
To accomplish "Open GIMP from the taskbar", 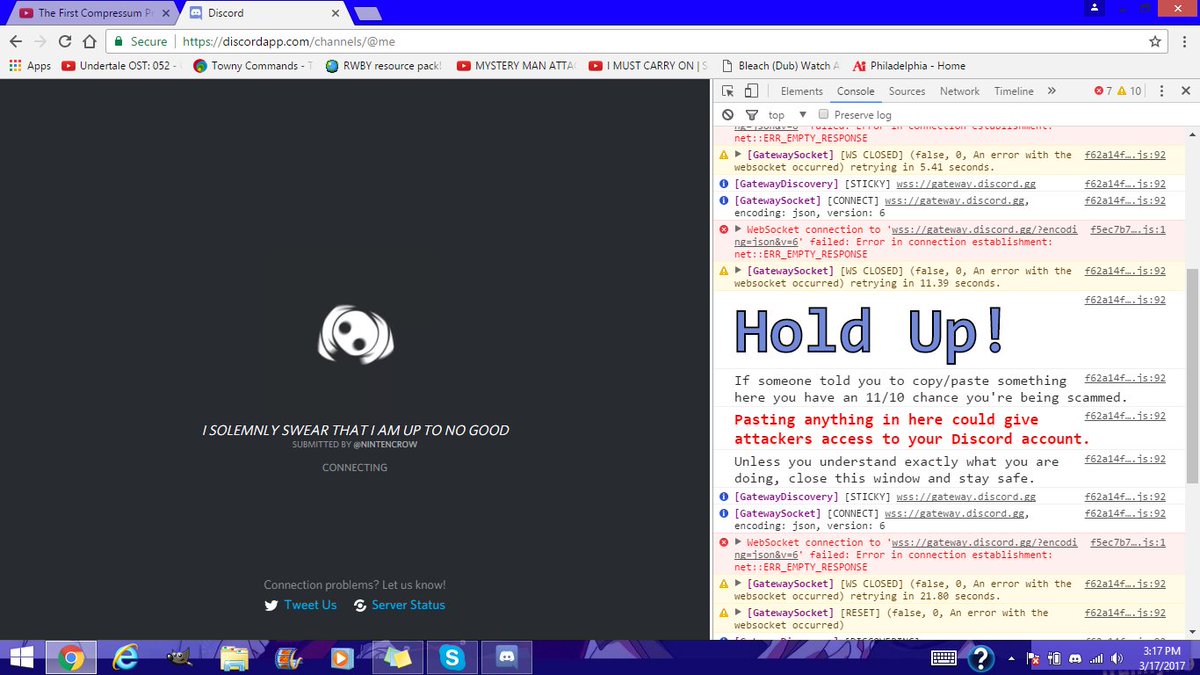I will tap(179, 657).
